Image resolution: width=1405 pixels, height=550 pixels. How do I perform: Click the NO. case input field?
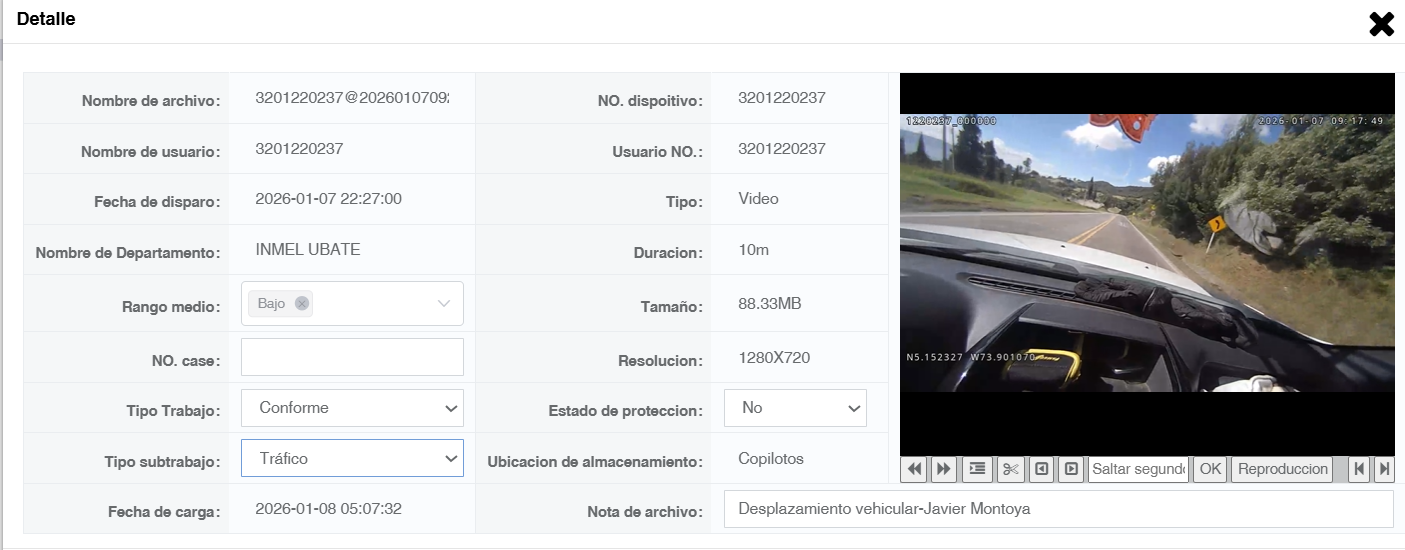tap(352, 357)
